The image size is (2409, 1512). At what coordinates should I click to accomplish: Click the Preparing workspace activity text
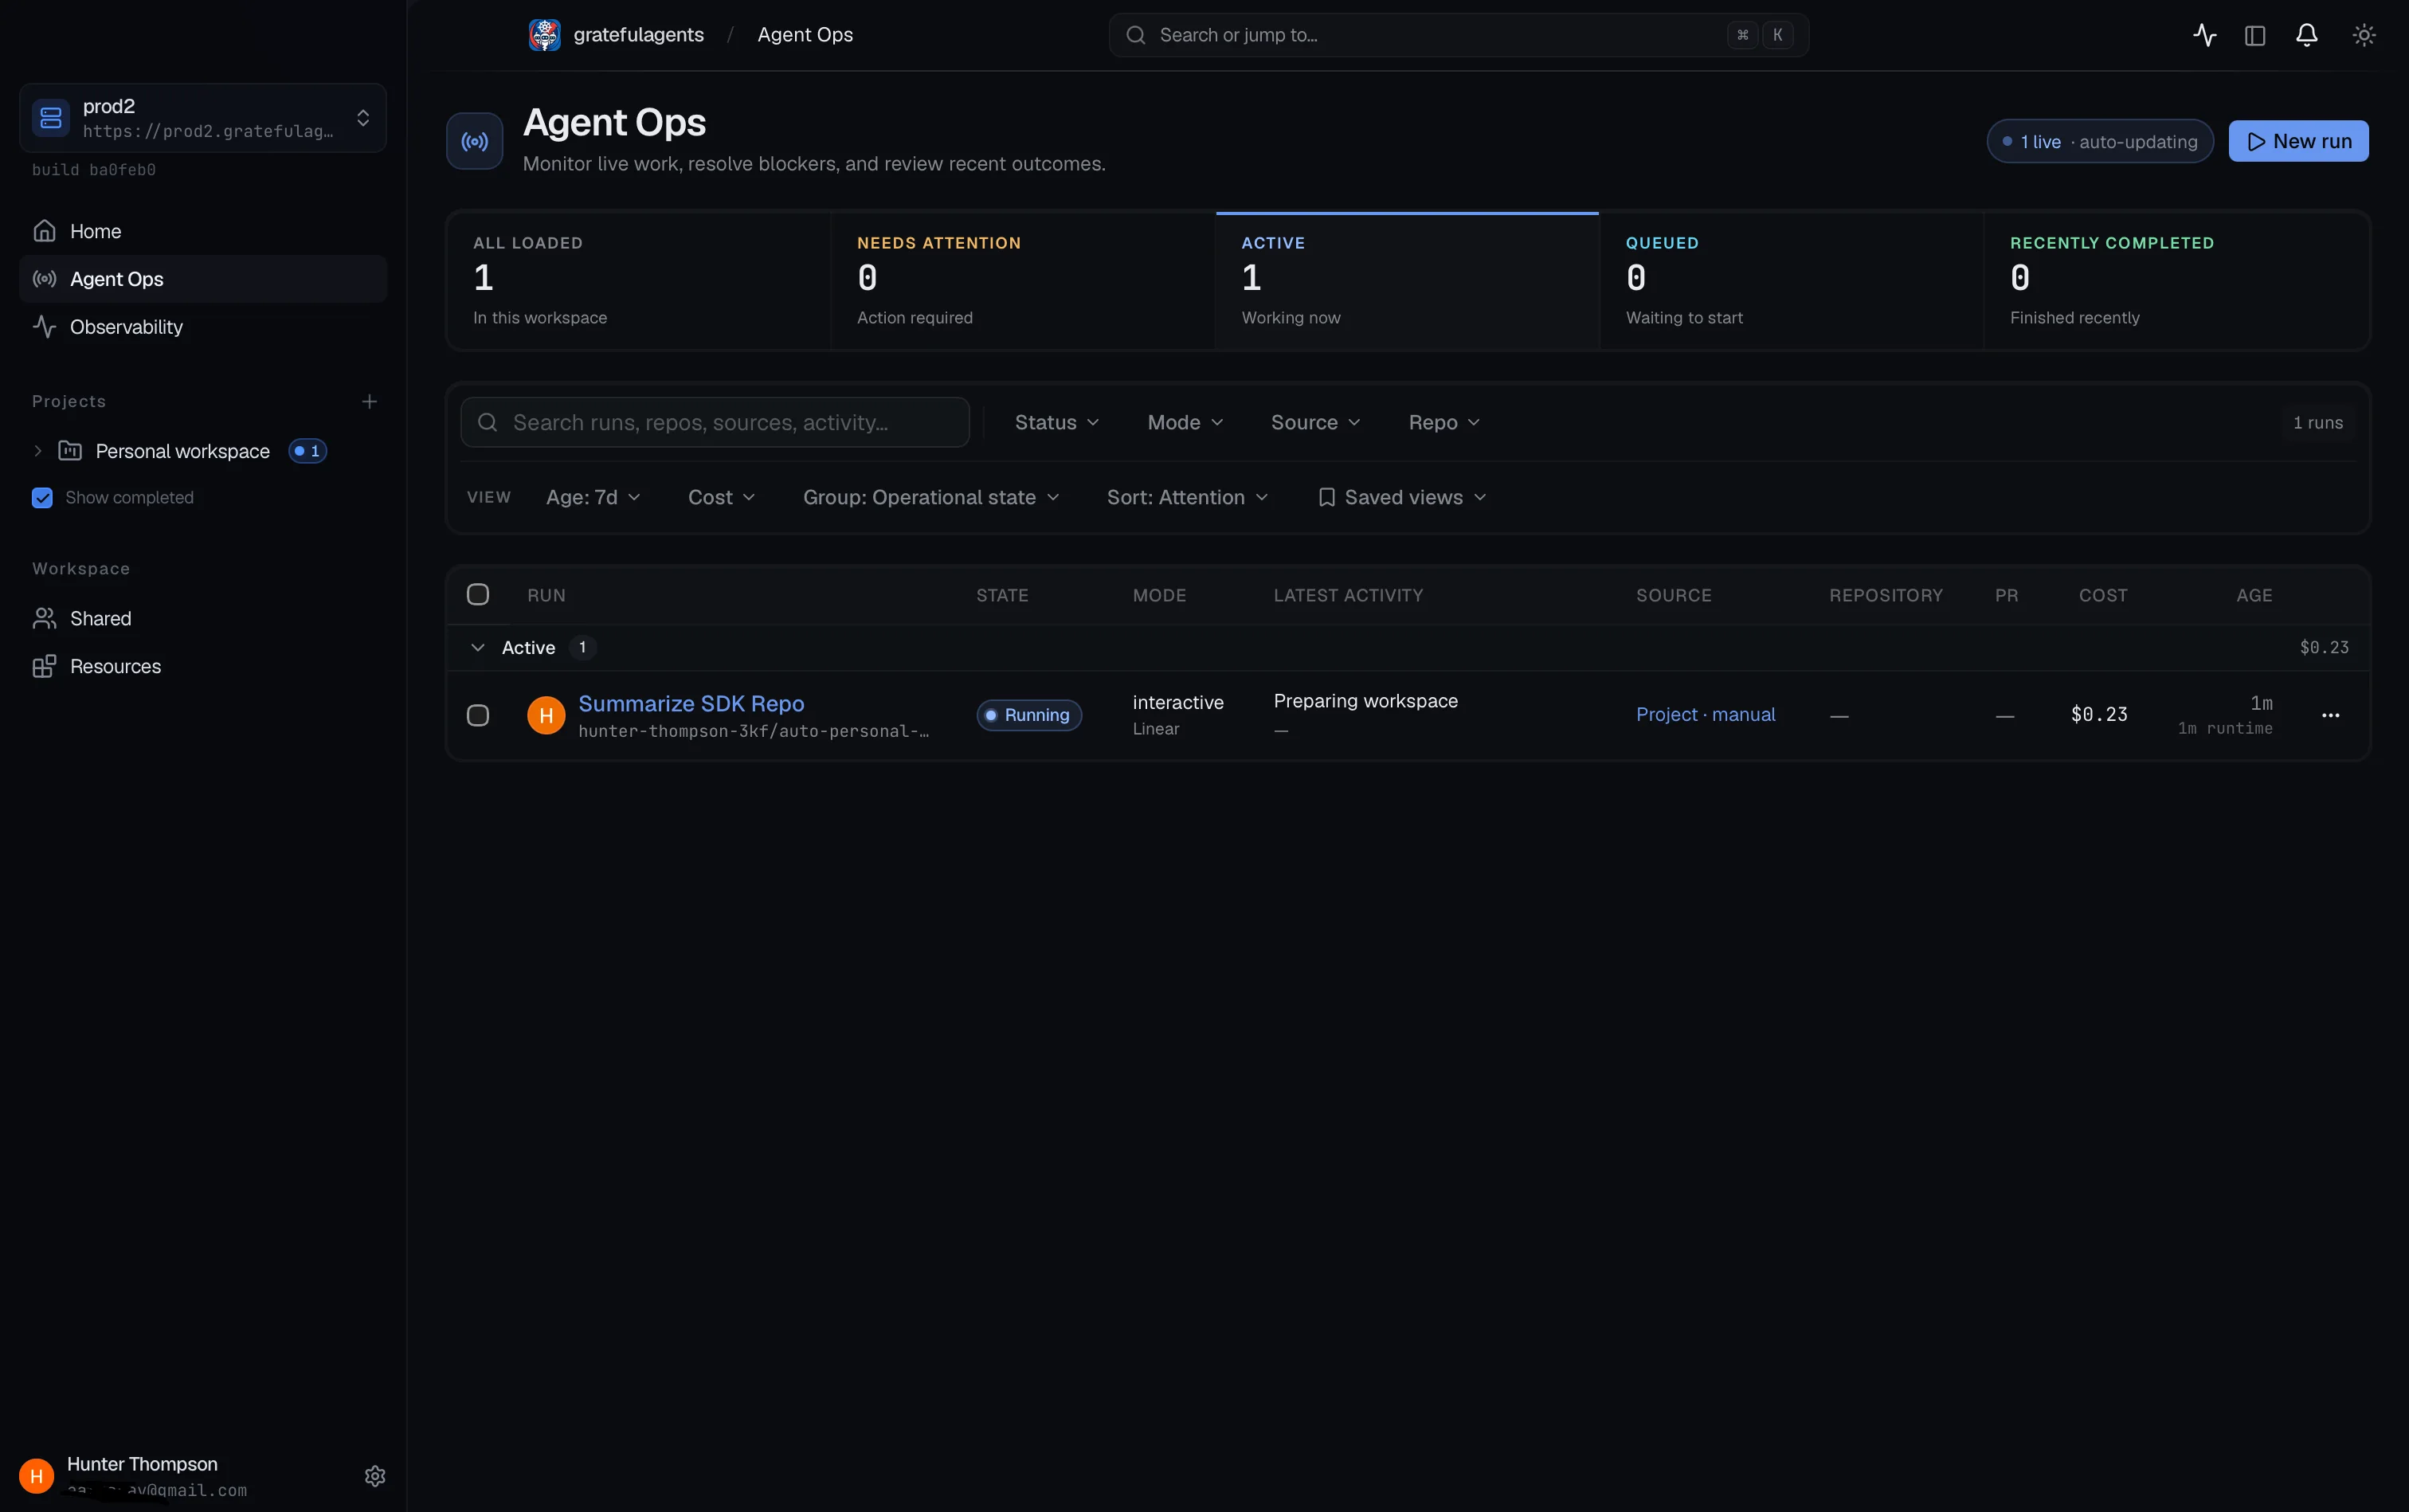(x=1365, y=701)
